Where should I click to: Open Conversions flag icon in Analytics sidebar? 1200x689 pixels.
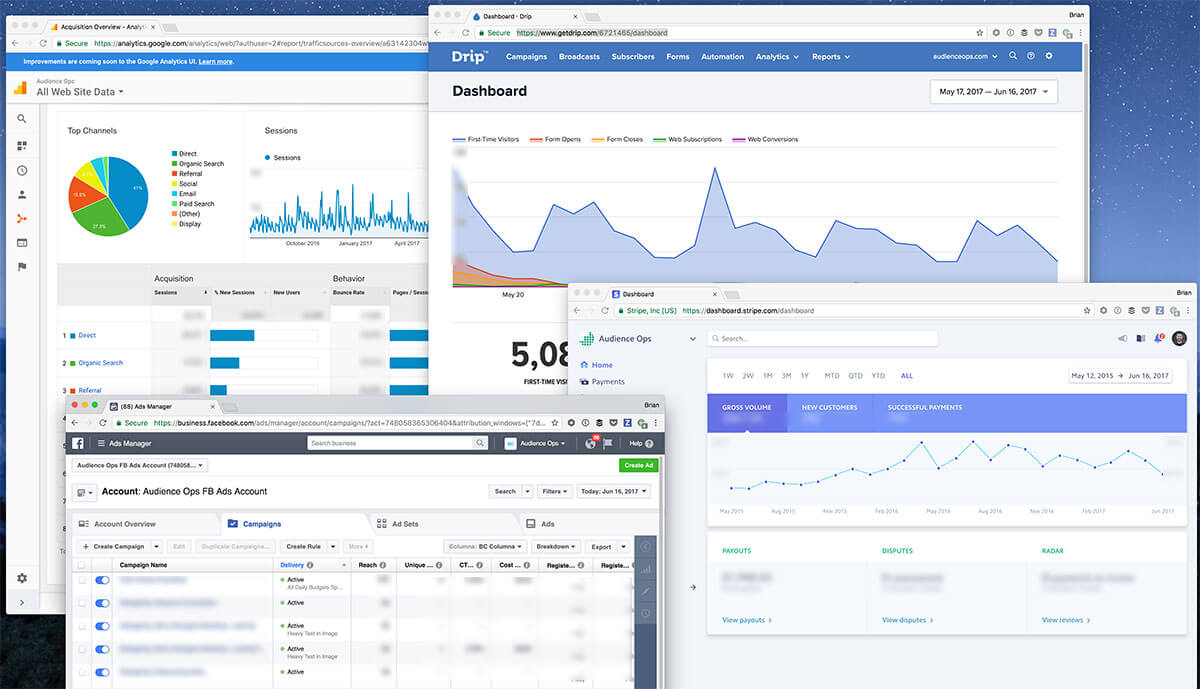[x=22, y=267]
